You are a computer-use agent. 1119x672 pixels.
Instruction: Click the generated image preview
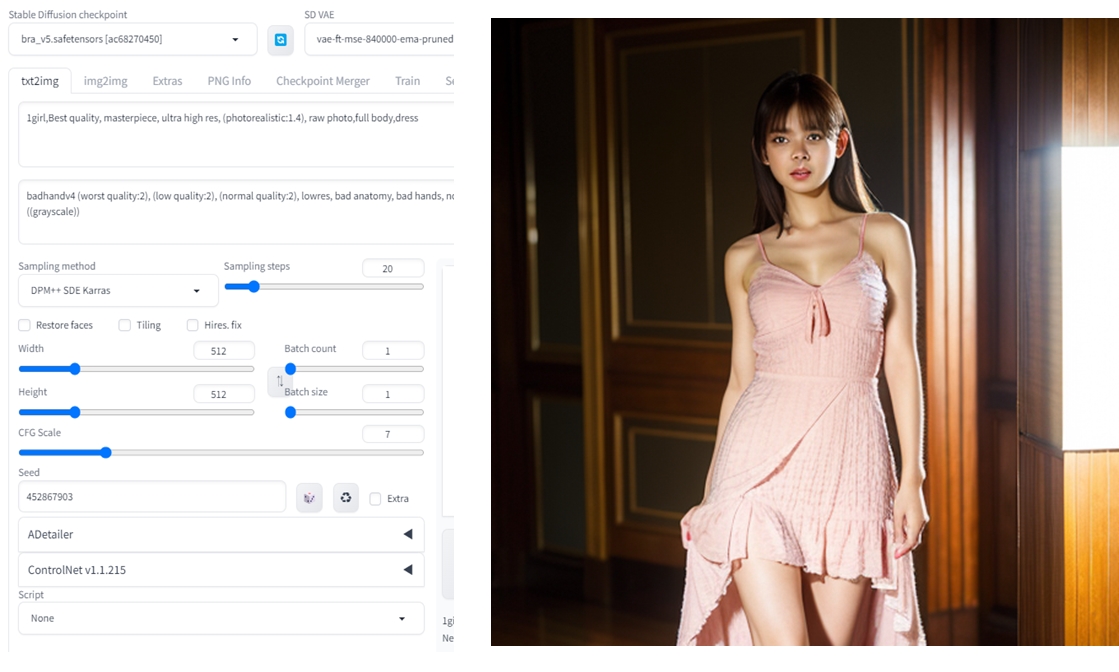pos(804,332)
